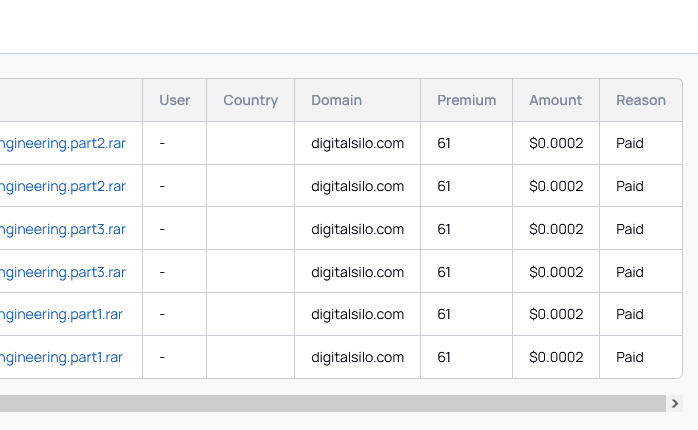
Task: Sort by the Amount column header
Action: 555,100
